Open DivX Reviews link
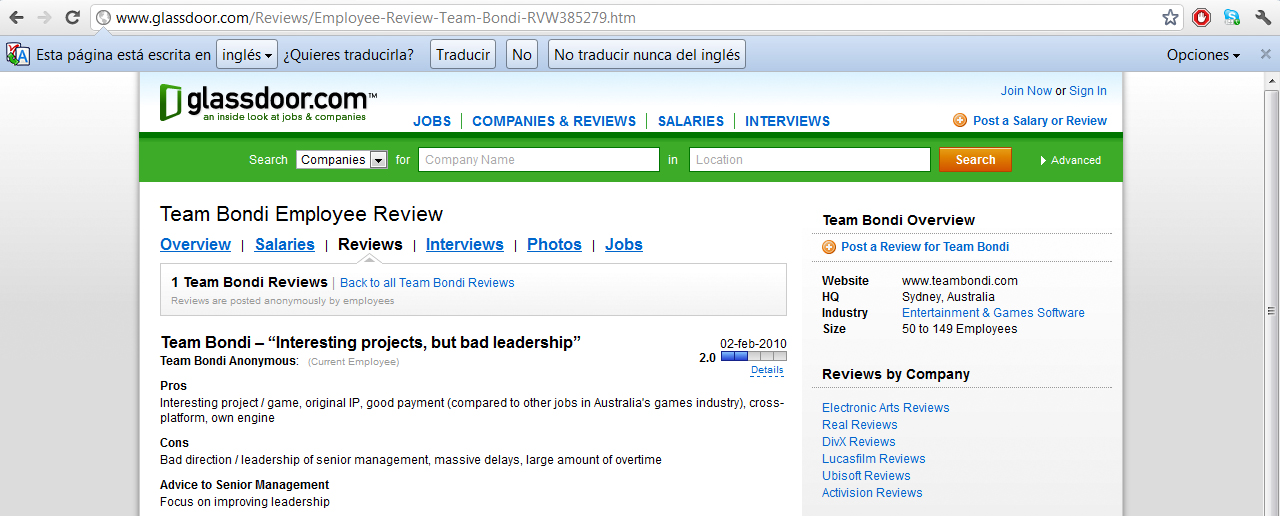 point(859,442)
